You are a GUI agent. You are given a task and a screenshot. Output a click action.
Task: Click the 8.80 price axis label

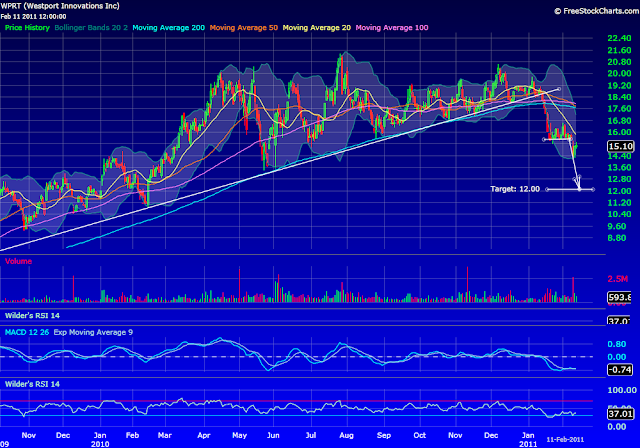(x=616, y=238)
